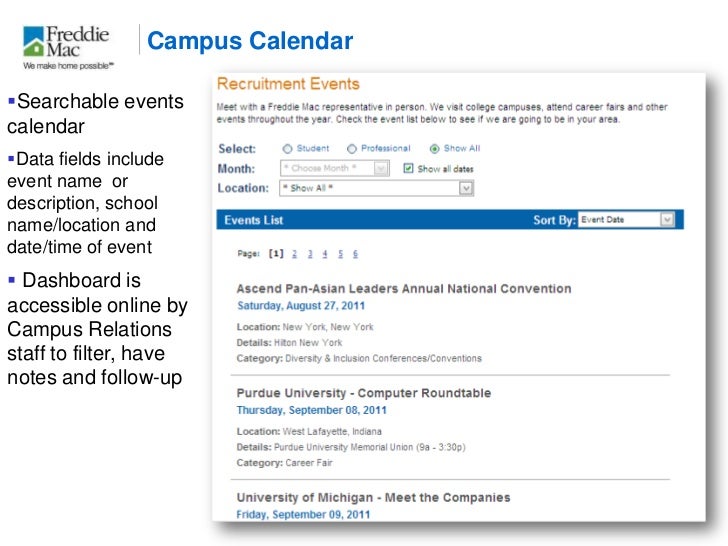Open Ascend Pan-Asian Leaders Annual National Convention

click(404, 289)
